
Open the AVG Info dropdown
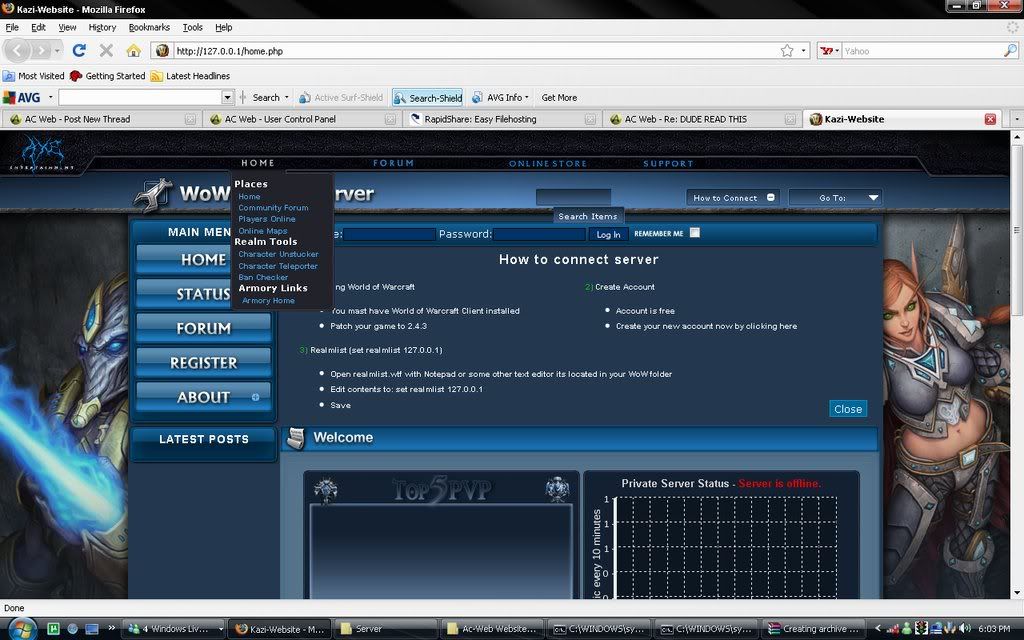tap(500, 97)
